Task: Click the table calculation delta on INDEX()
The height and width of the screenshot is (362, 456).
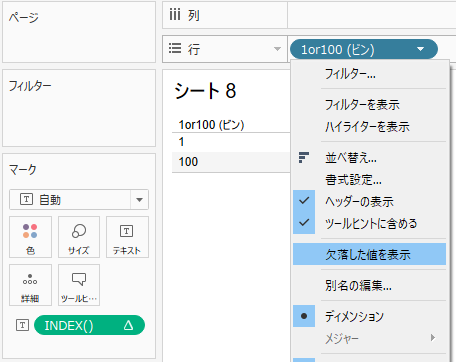Action: (128, 325)
